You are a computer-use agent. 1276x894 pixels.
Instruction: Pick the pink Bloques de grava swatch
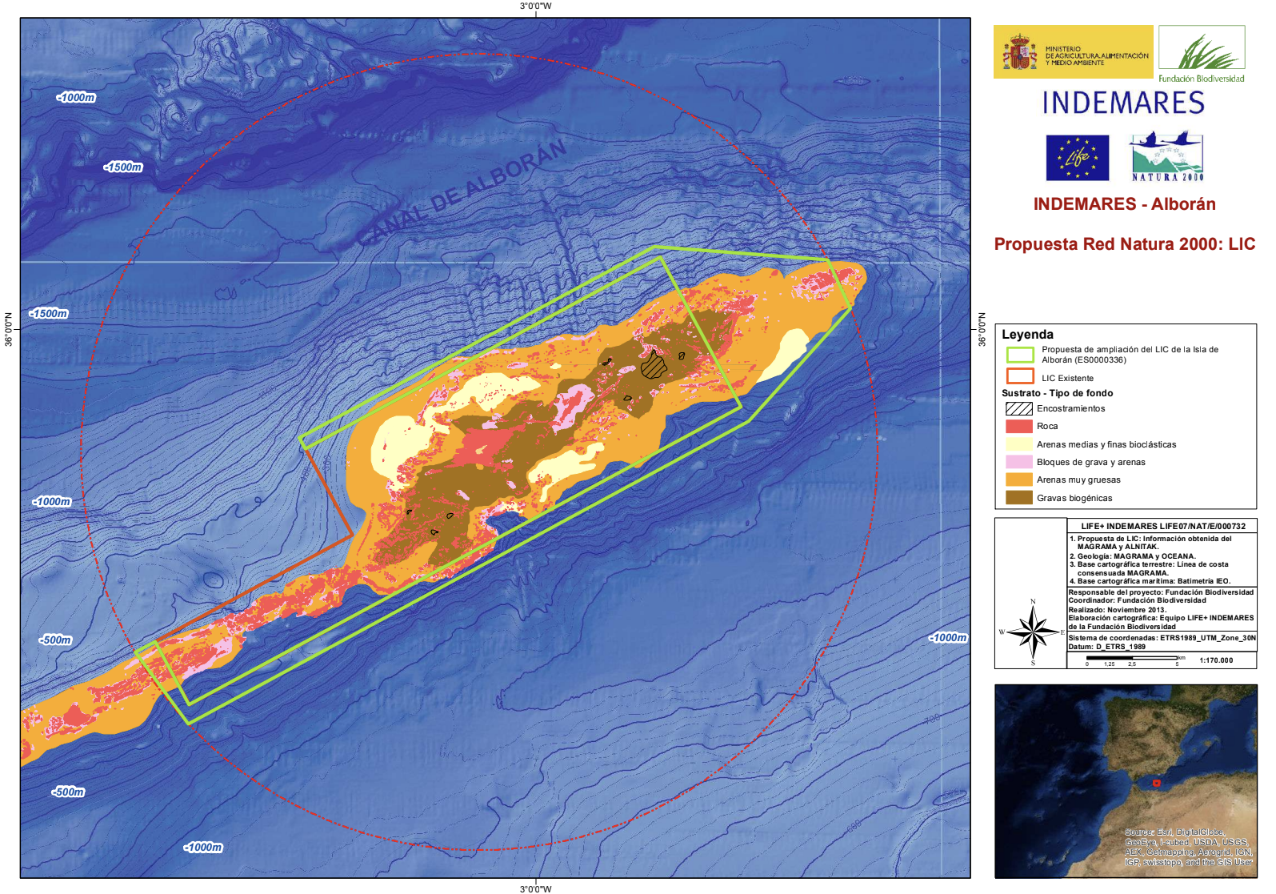pos(1018,462)
